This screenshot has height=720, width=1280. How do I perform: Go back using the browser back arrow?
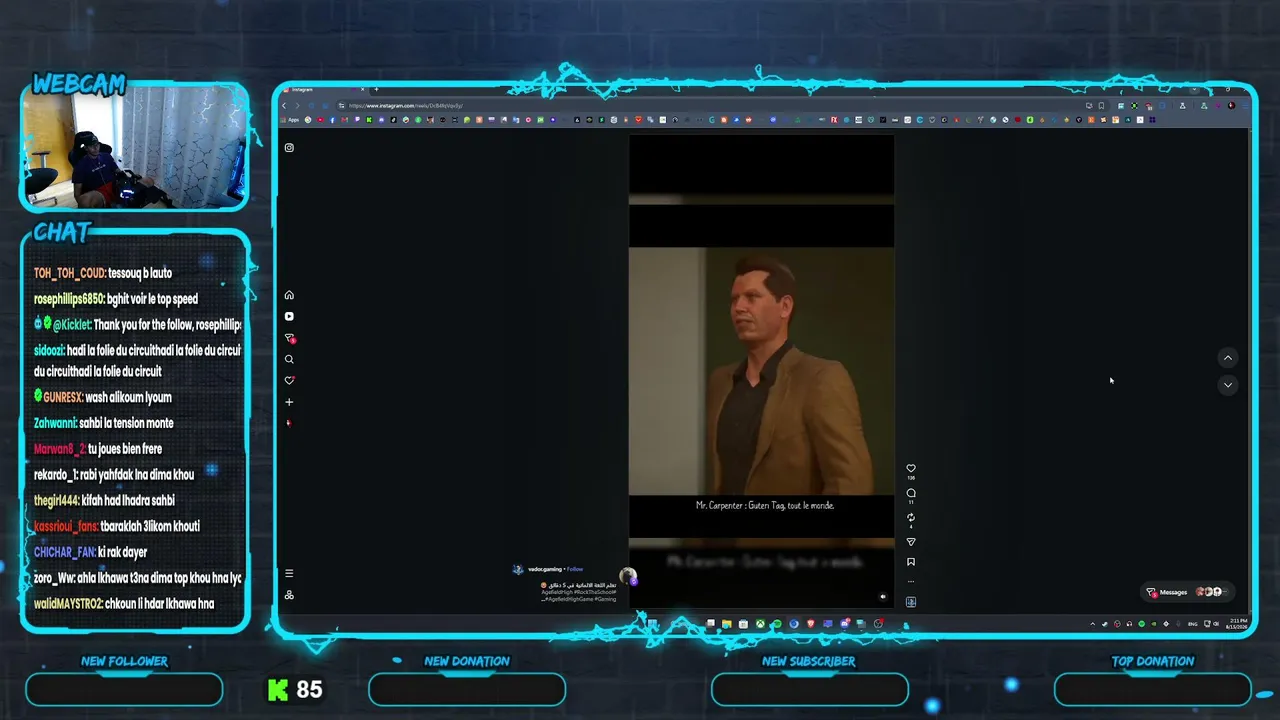(x=284, y=105)
